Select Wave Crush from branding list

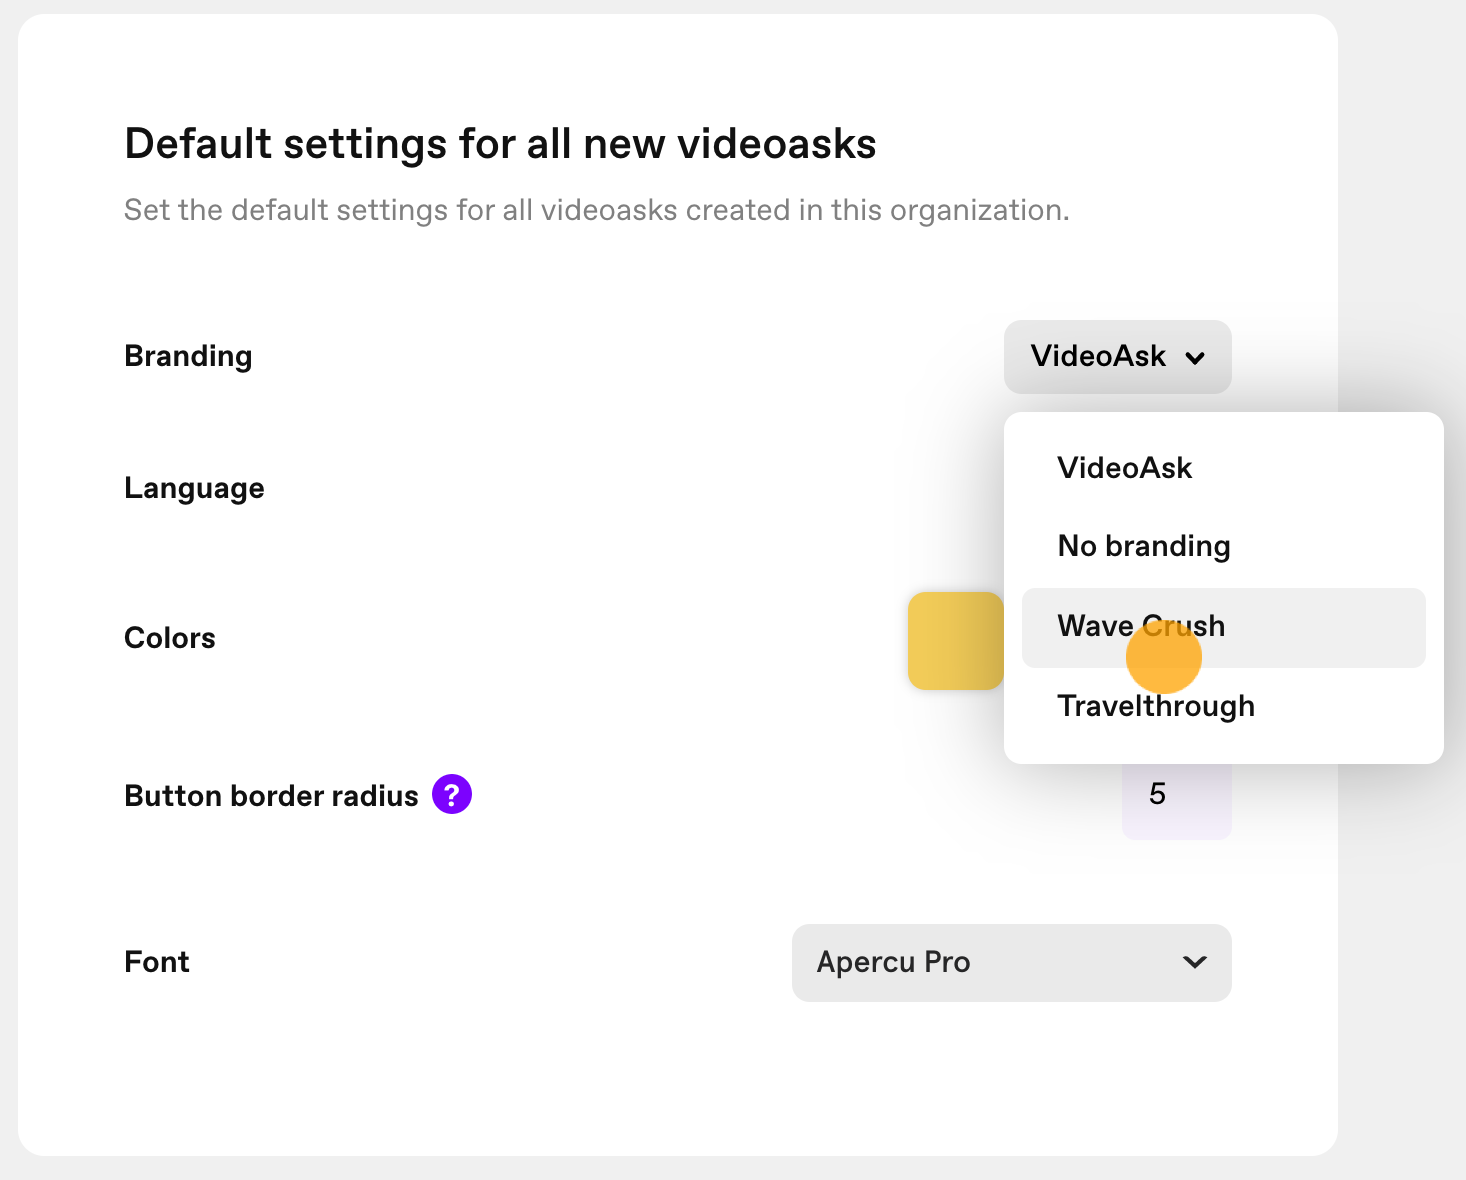click(1224, 628)
